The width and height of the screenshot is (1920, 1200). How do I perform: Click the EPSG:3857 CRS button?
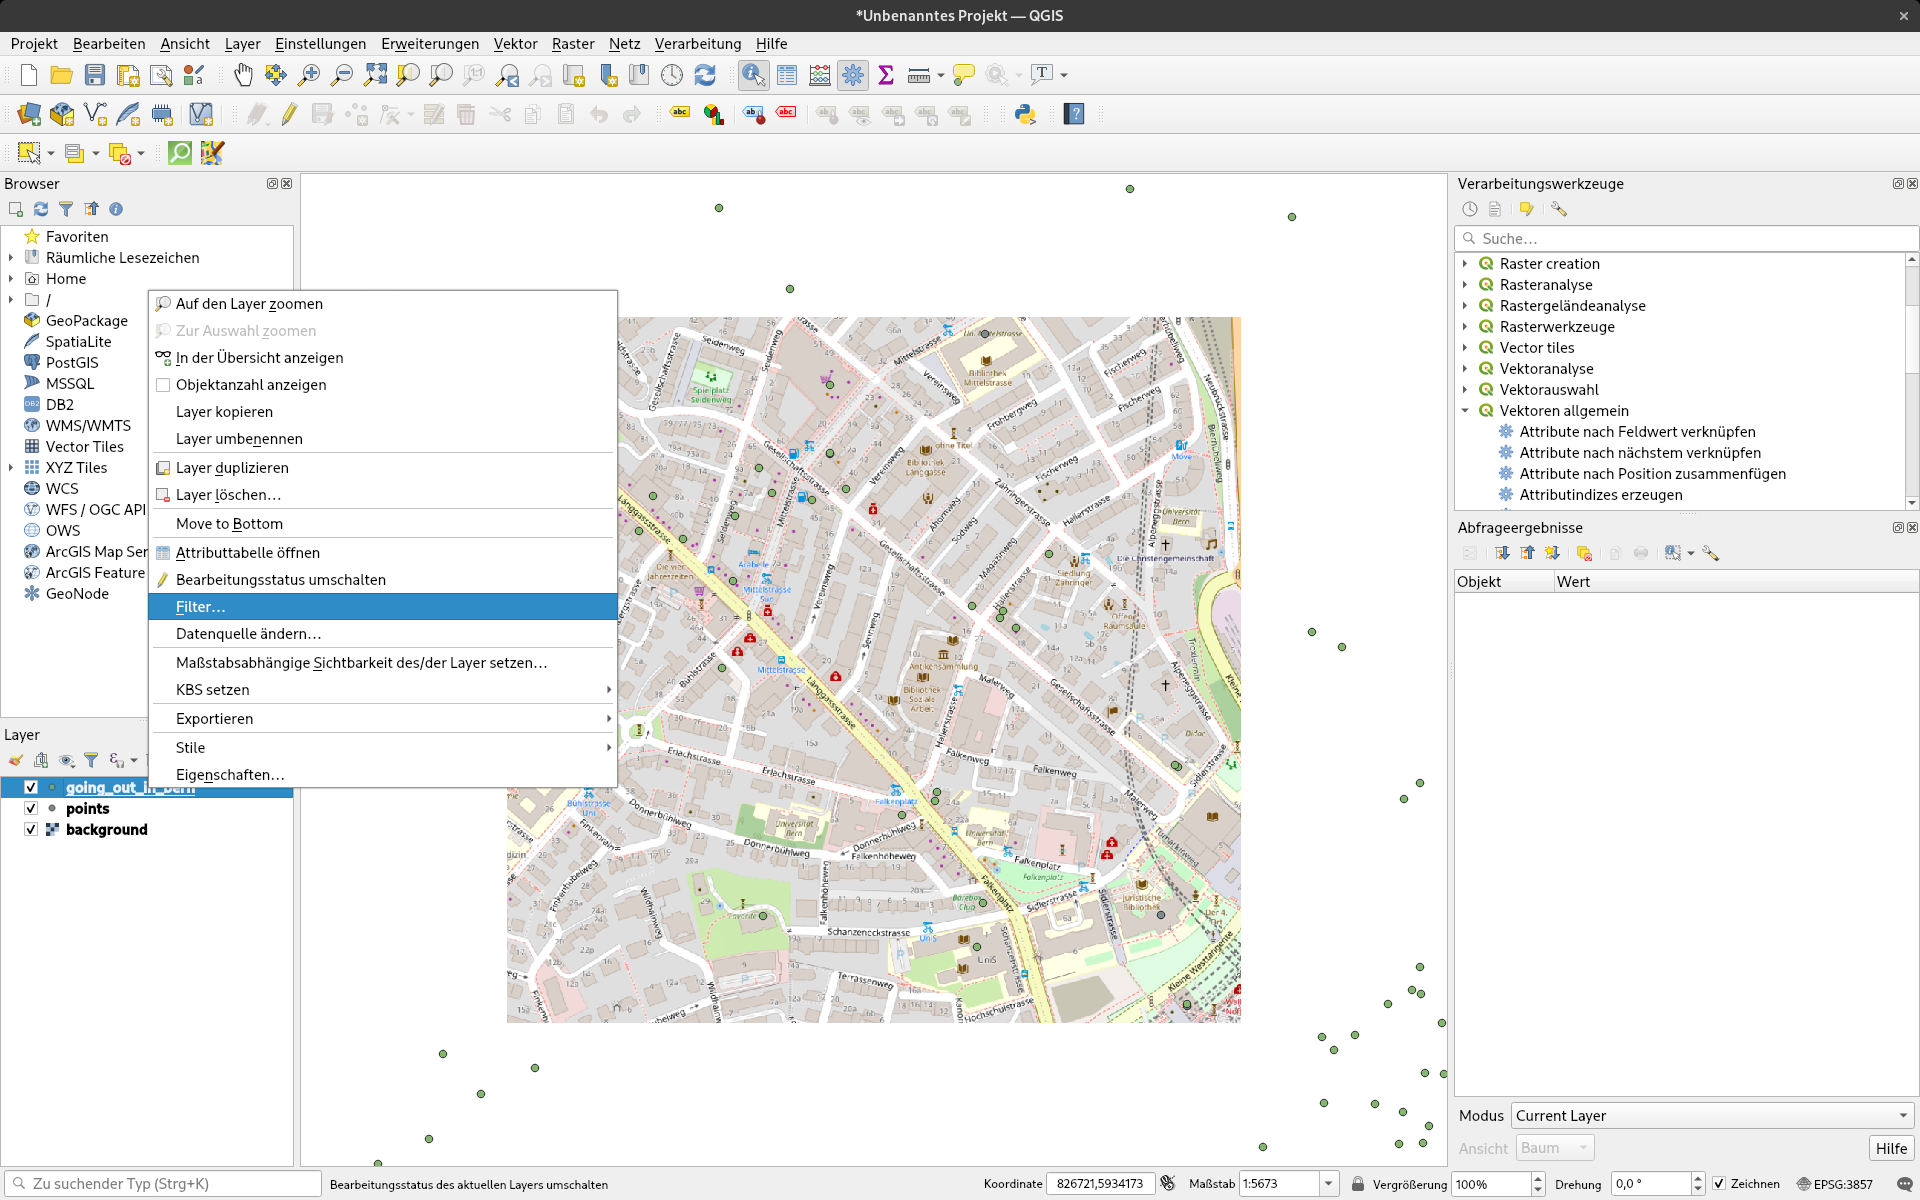coord(1834,1183)
